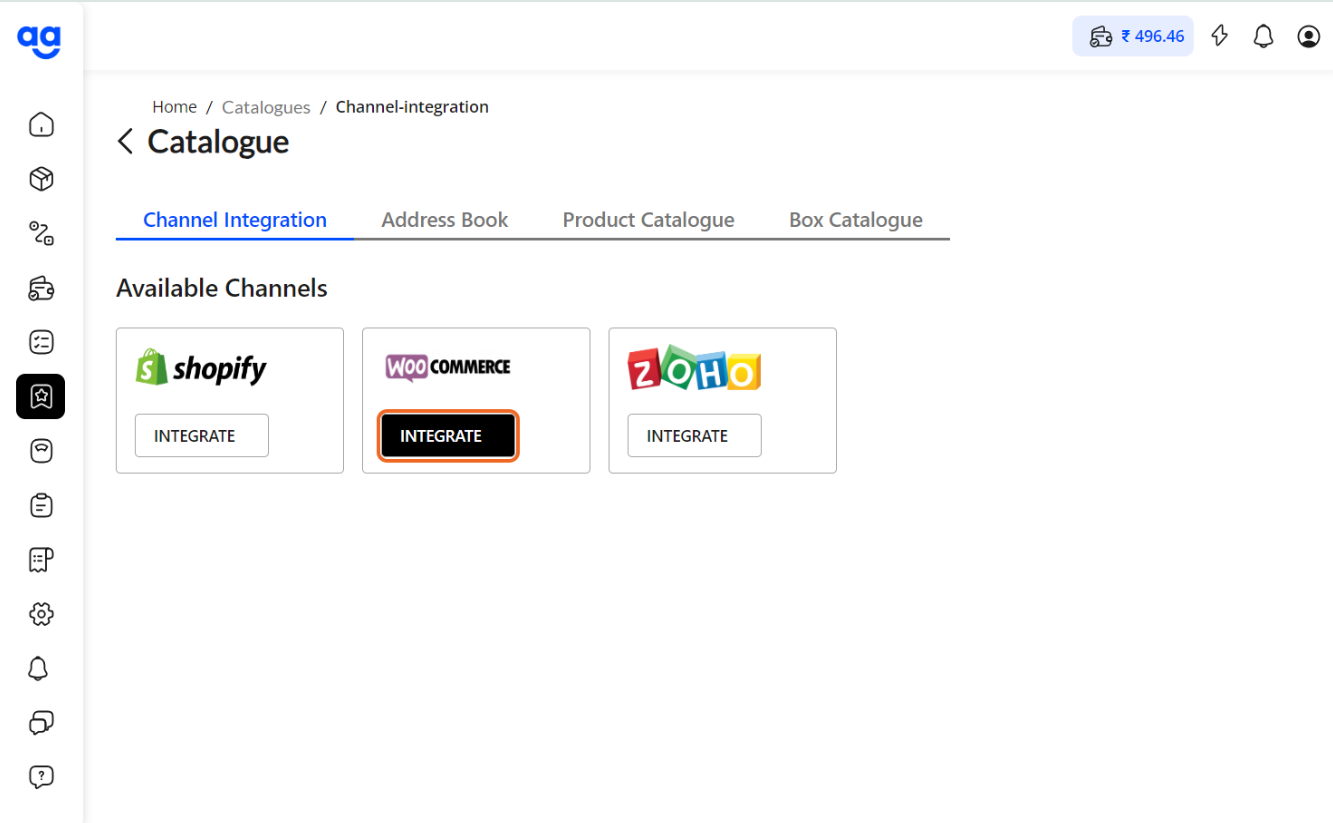The image size is (1333, 823).
Task: Open the package box icon in sidebar
Action: coord(41,179)
